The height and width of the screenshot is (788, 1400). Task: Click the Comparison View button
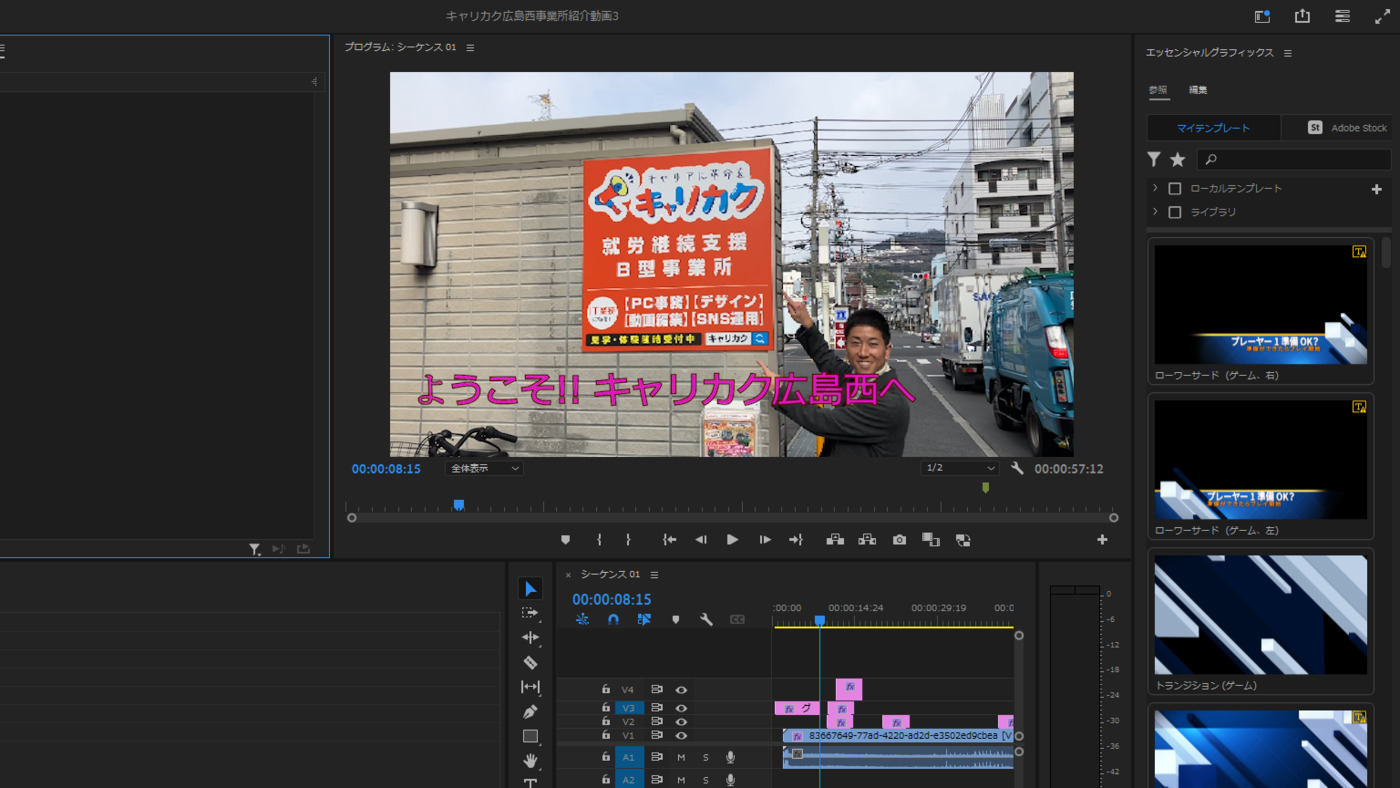(931, 540)
